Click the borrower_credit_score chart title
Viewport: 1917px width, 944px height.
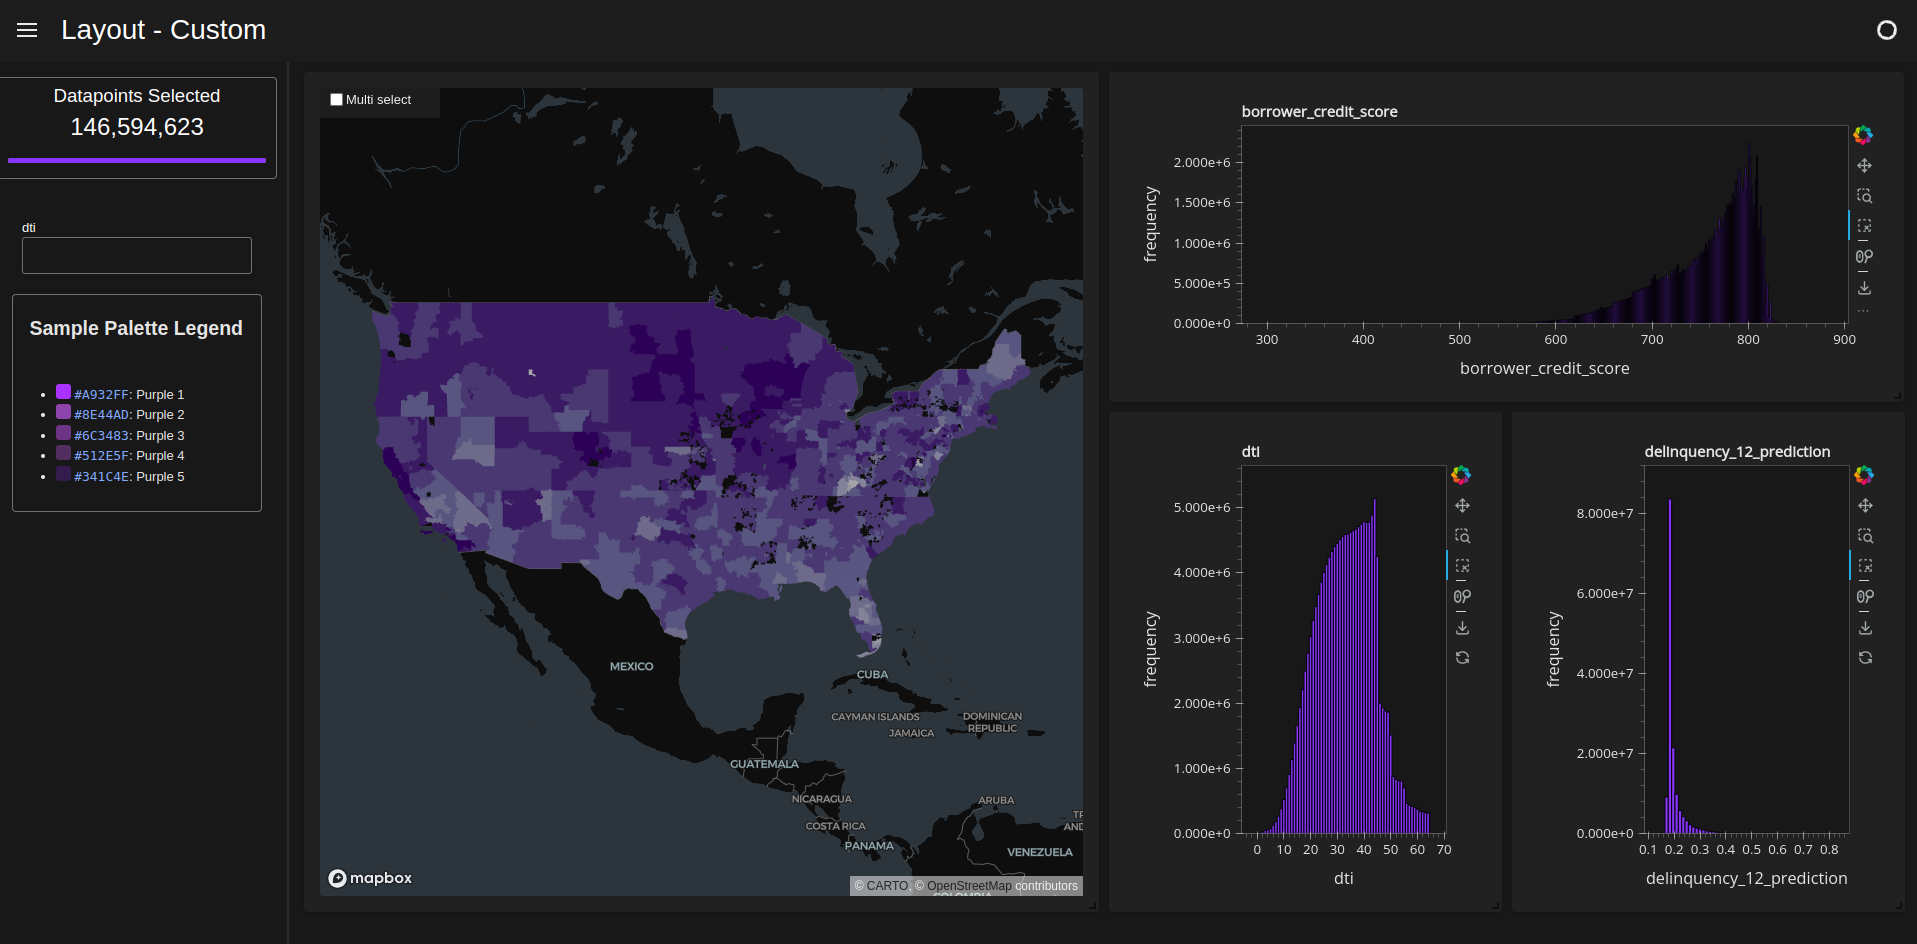[1320, 112]
